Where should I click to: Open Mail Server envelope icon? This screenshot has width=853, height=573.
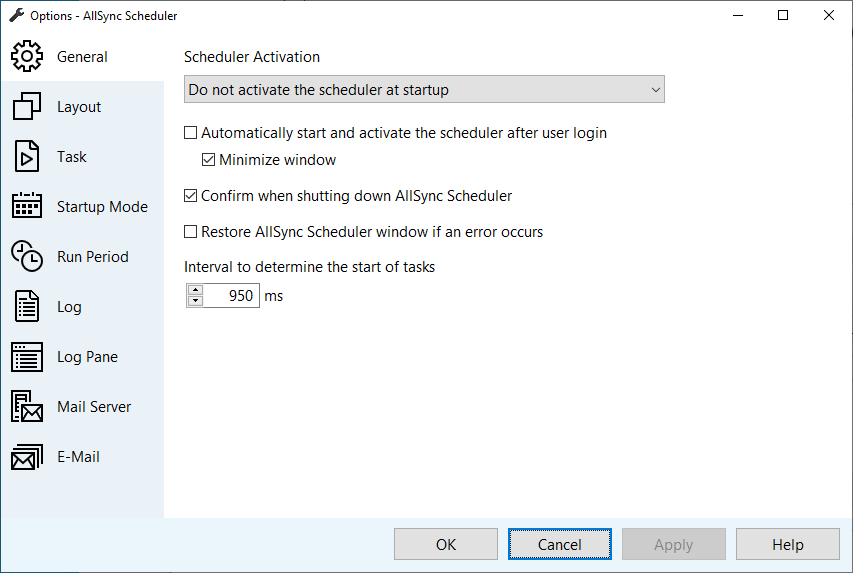point(27,407)
